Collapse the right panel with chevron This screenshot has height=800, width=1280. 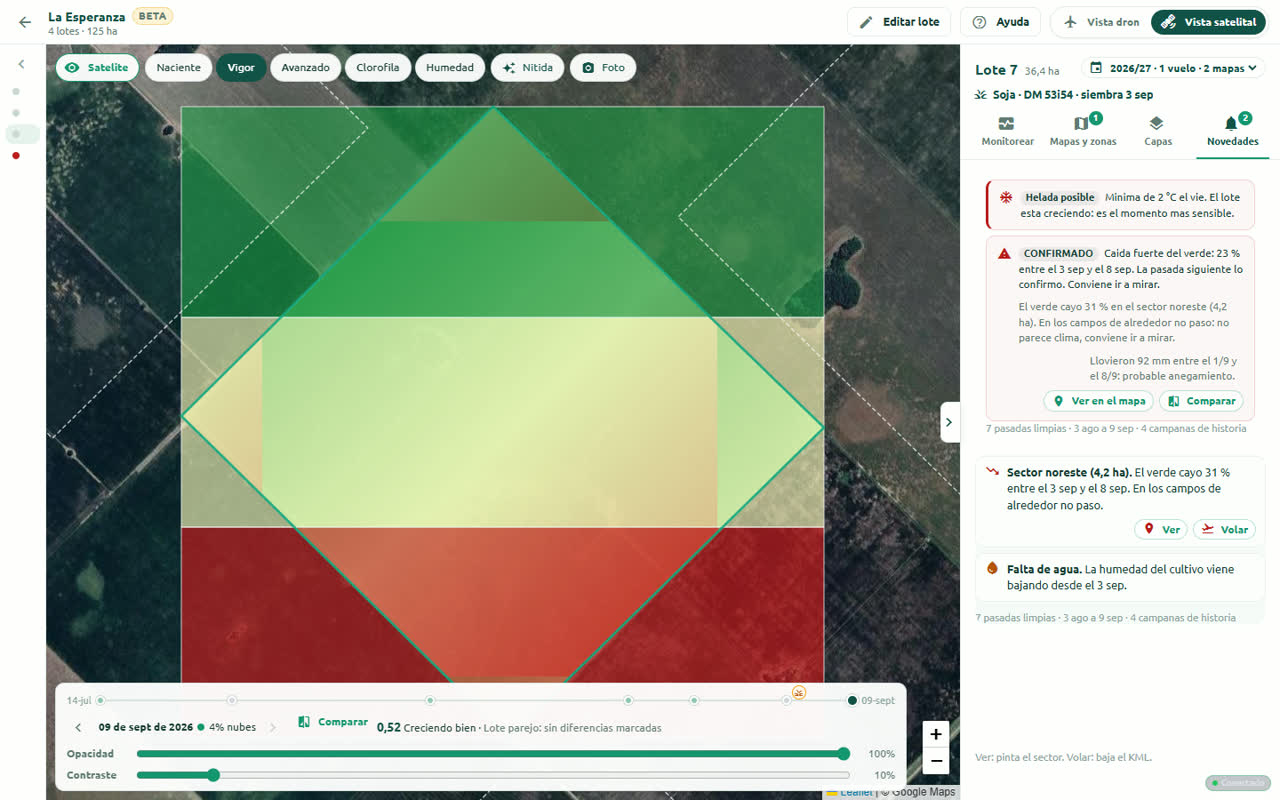(x=950, y=422)
